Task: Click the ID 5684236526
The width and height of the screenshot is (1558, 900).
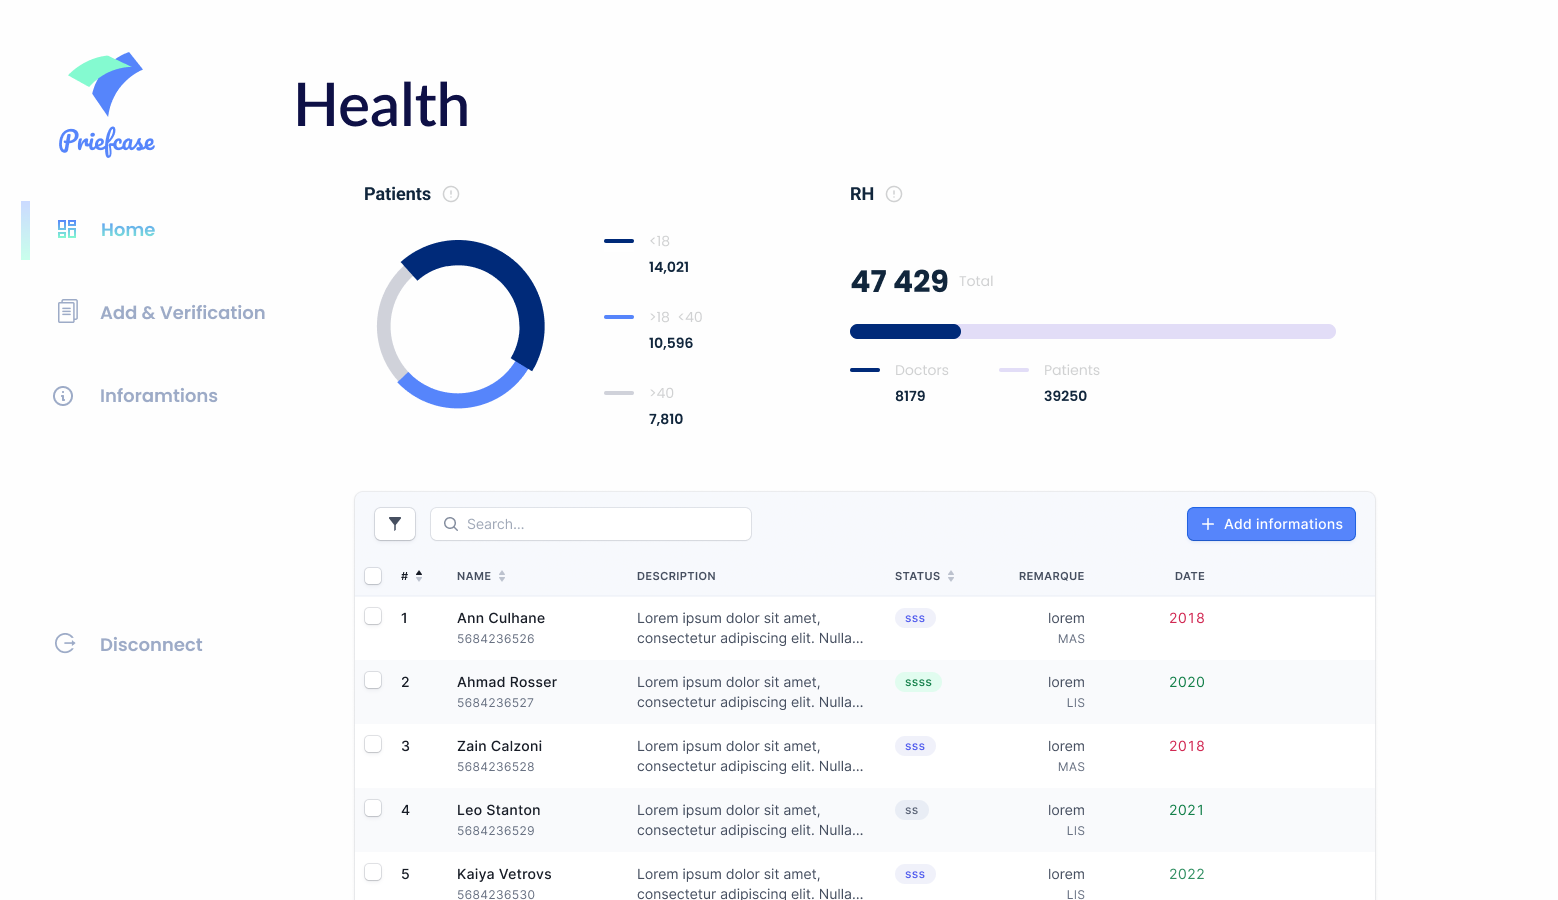Action: click(x=496, y=639)
